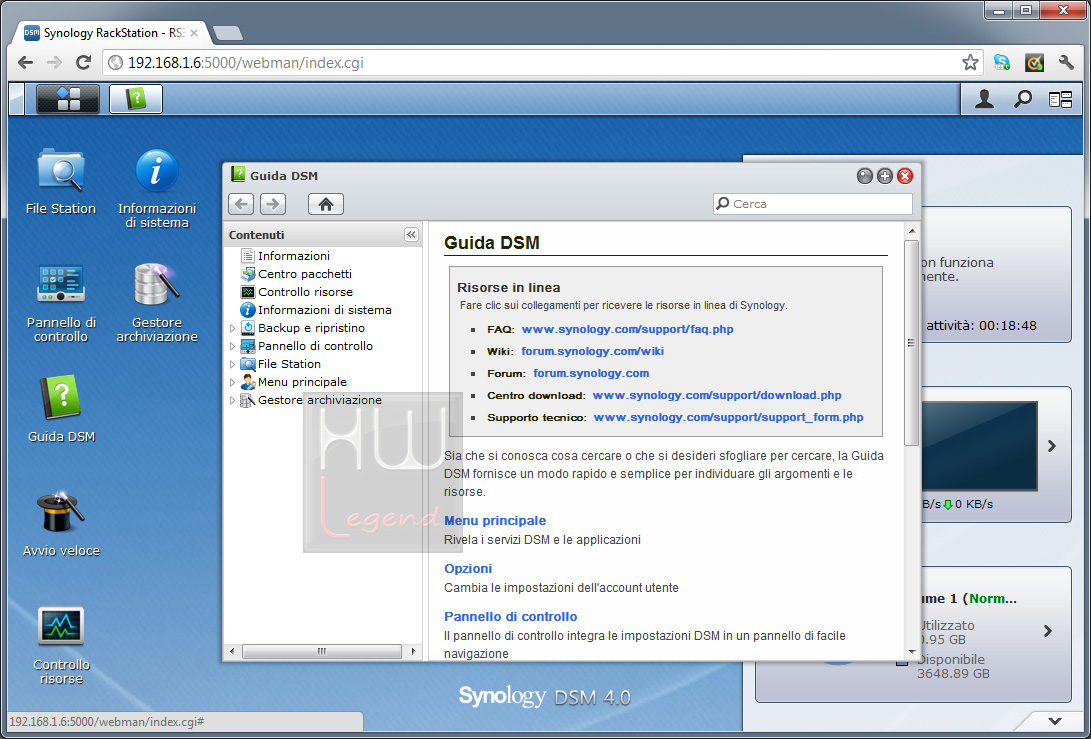Expand the volume storage widget arrow

point(1048,630)
